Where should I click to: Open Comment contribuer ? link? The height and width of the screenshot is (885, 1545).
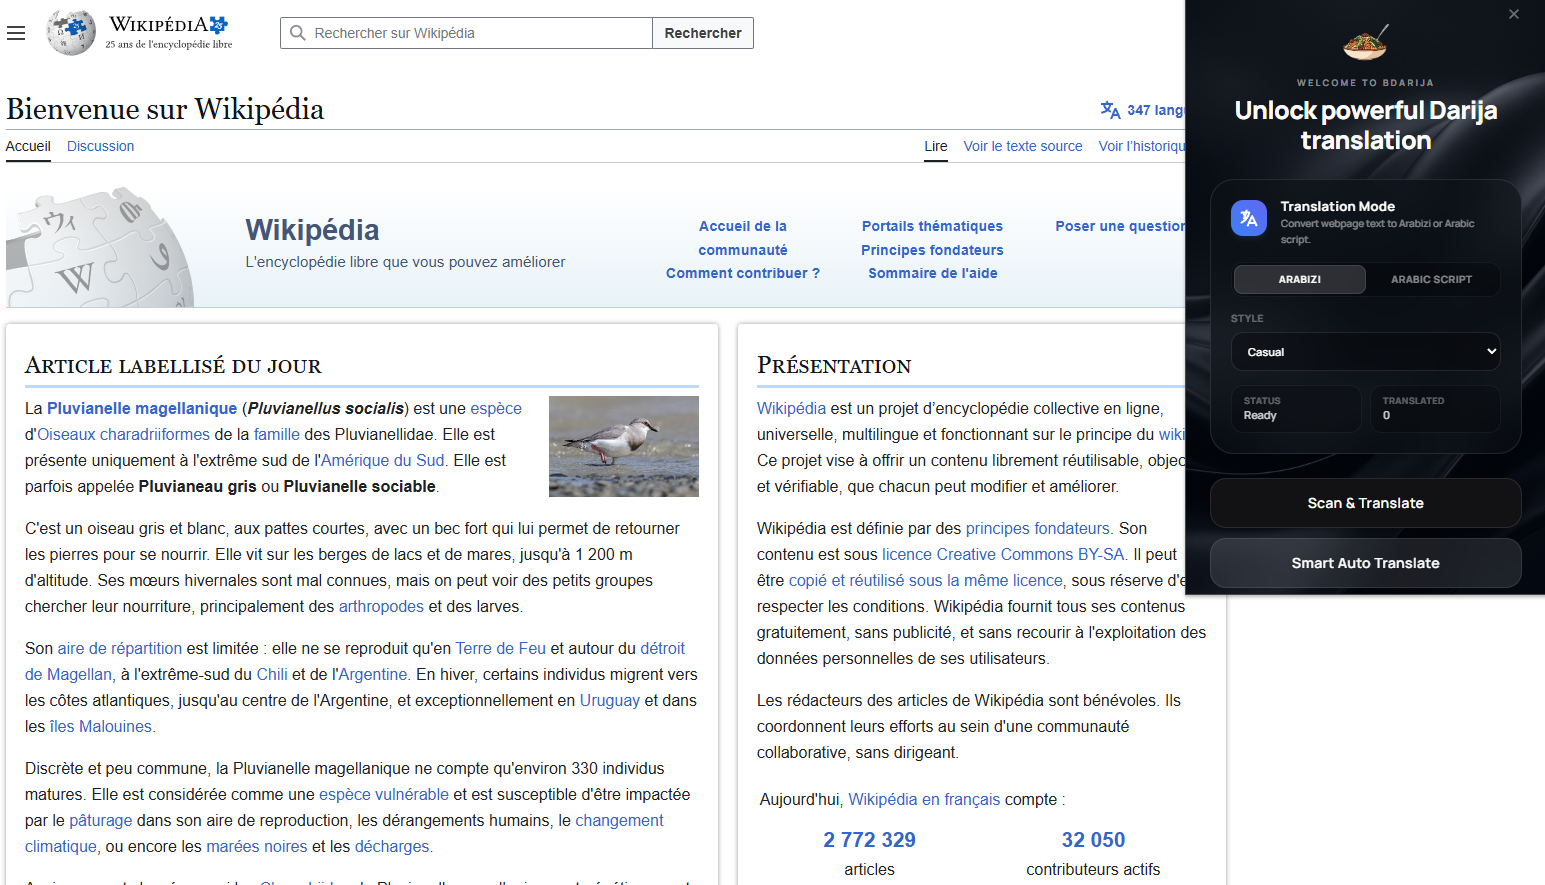[743, 273]
